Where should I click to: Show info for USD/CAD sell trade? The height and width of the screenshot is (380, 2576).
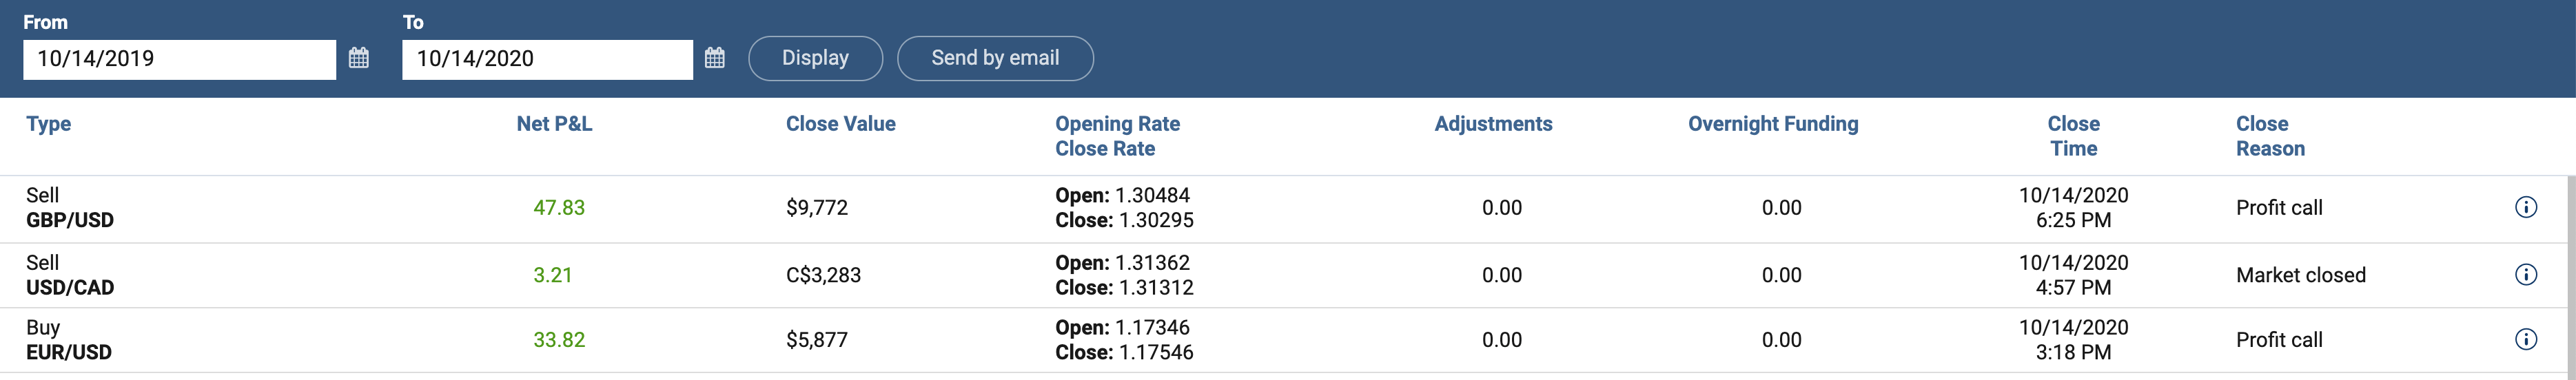pyautogui.click(x=2525, y=274)
